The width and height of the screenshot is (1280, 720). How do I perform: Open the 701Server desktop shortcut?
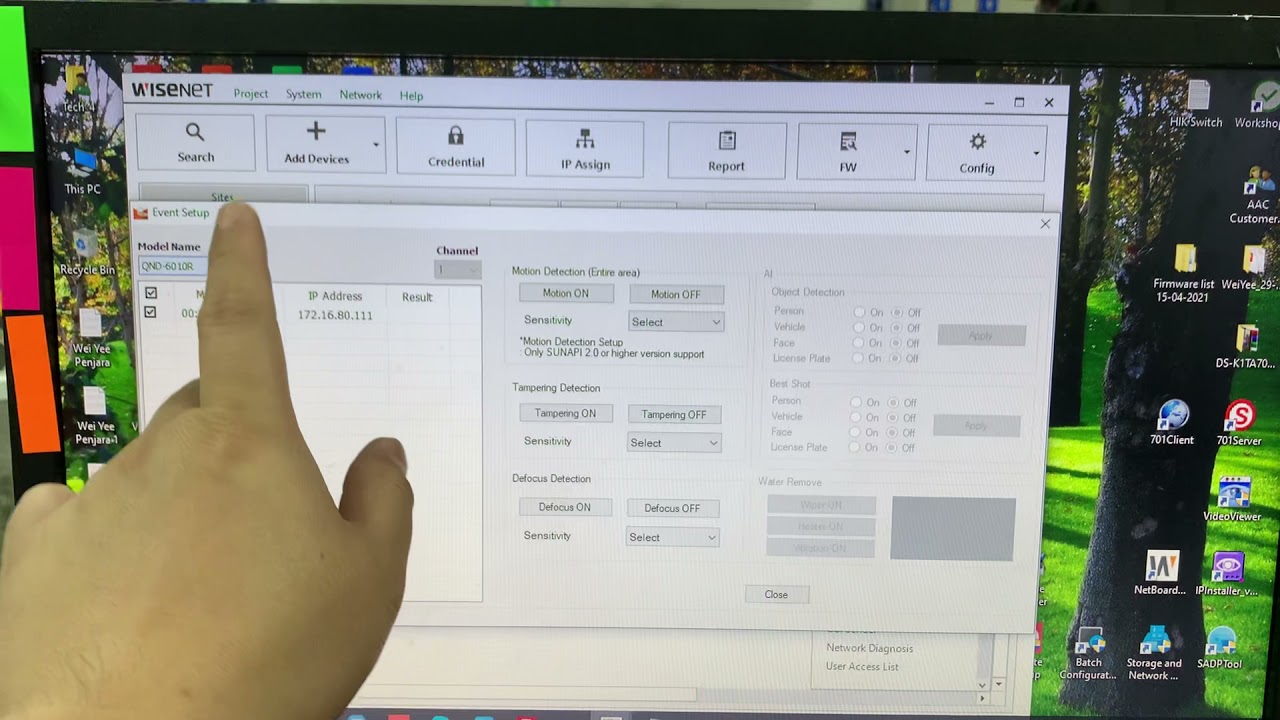[x=1239, y=422]
